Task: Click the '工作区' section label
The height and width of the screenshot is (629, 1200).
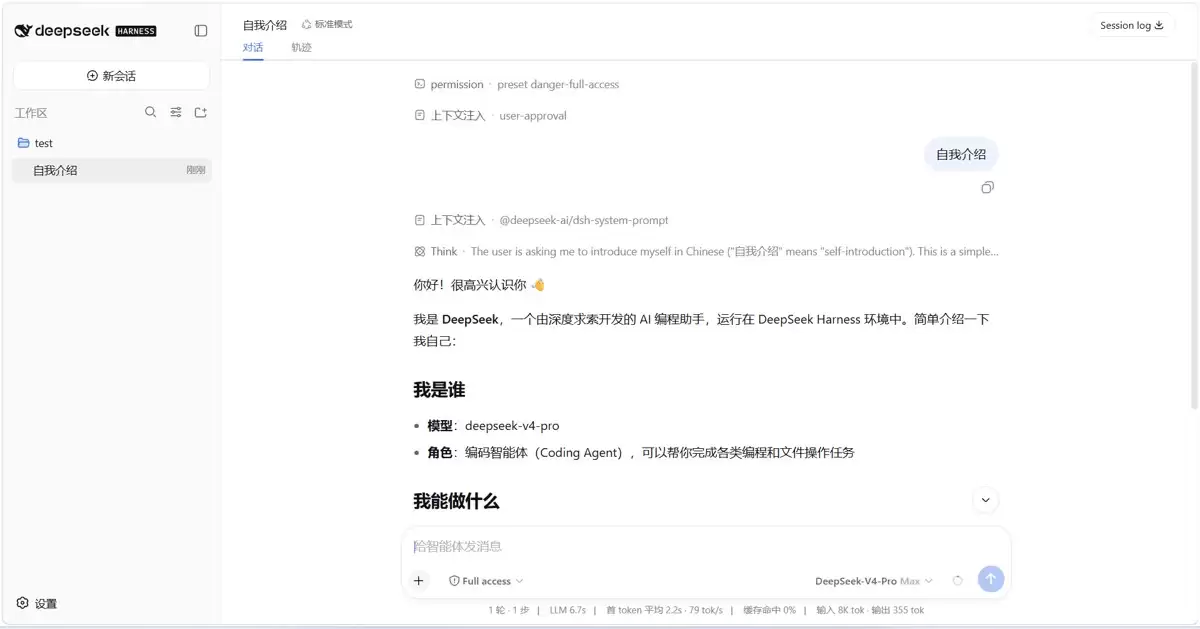Action: 31,113
